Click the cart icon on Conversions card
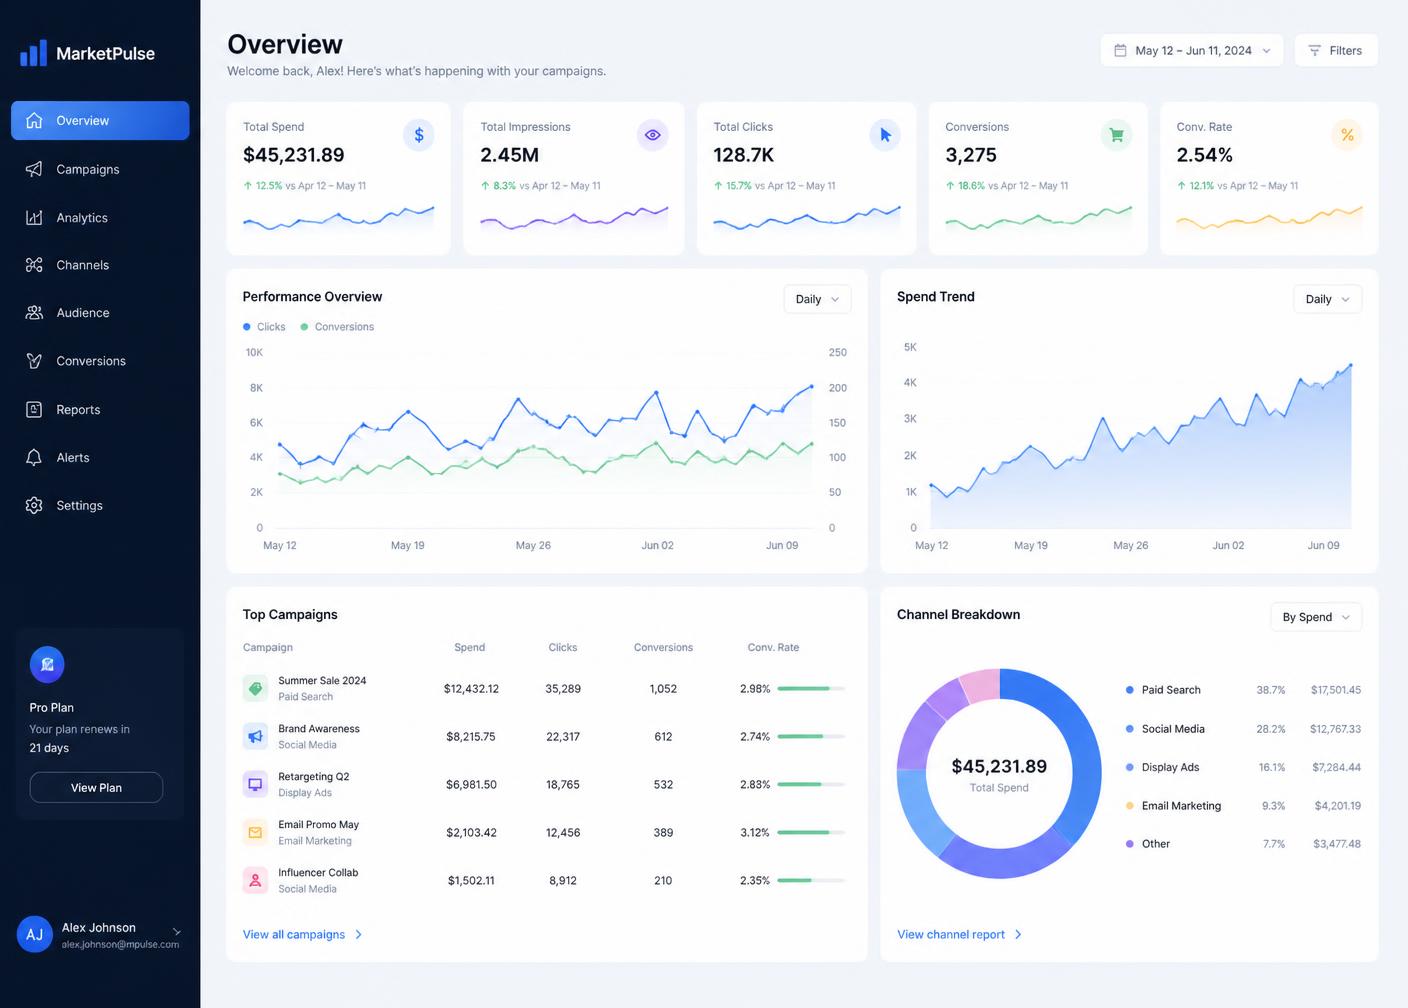Viewport: 1408px width, 1008px height. tap(1116, 135)
